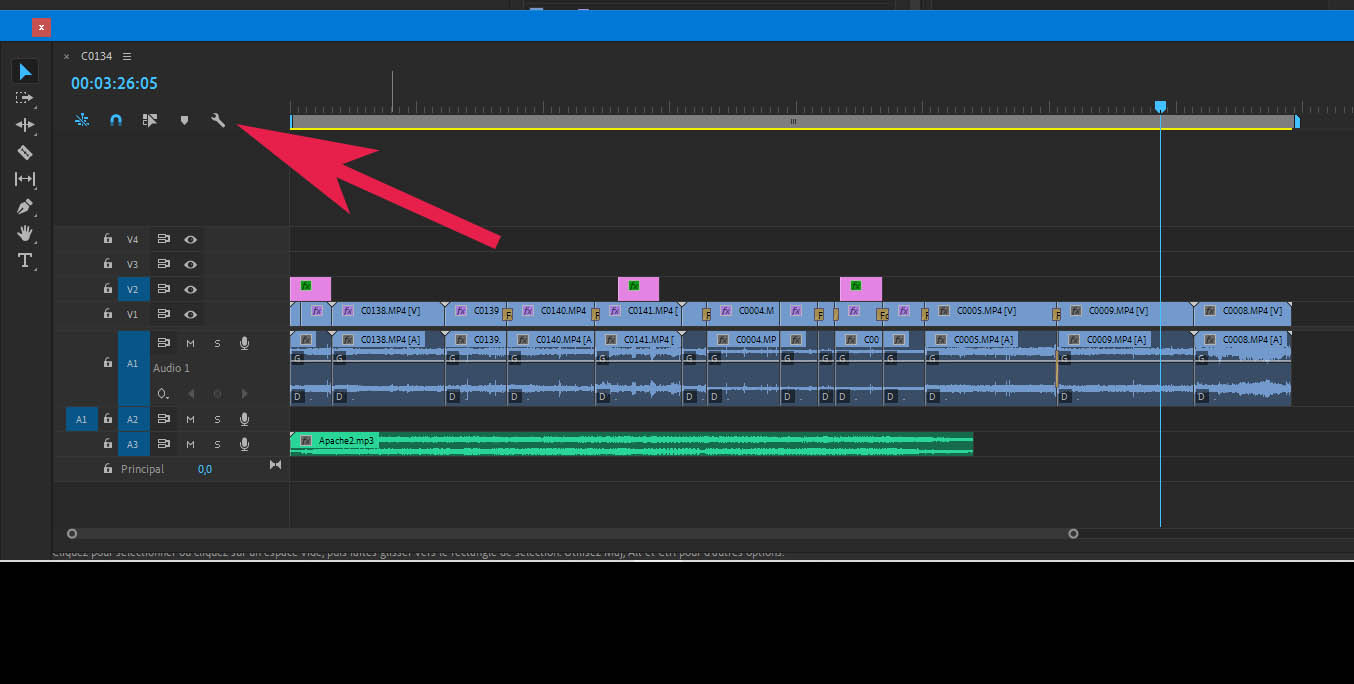1354x684 pixels.
Task: Toggle the A2 track target
Action: click(133, 419)
